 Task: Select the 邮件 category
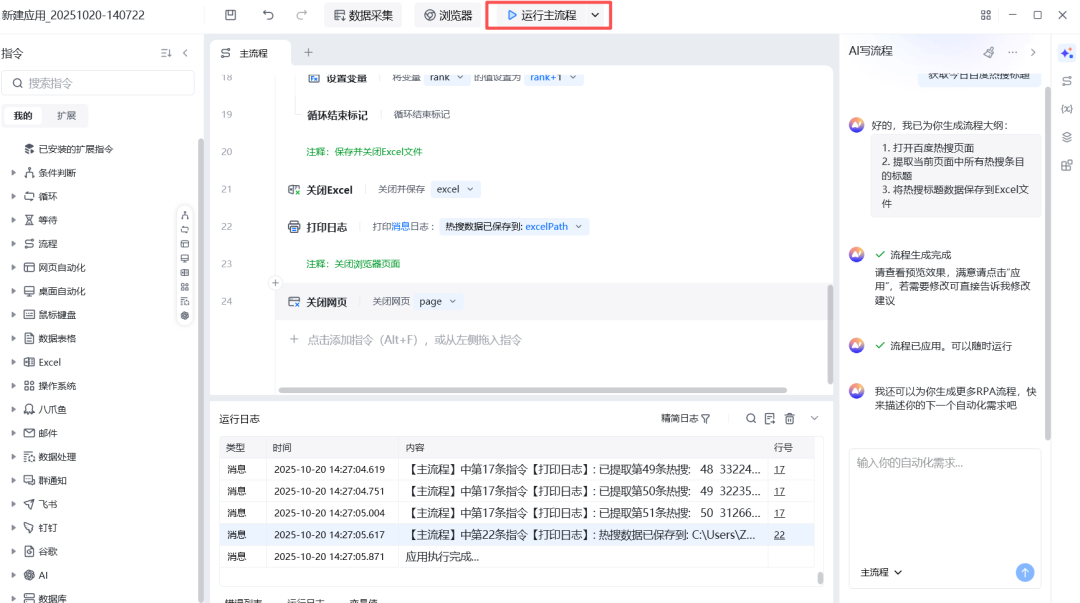coord(40,433)
